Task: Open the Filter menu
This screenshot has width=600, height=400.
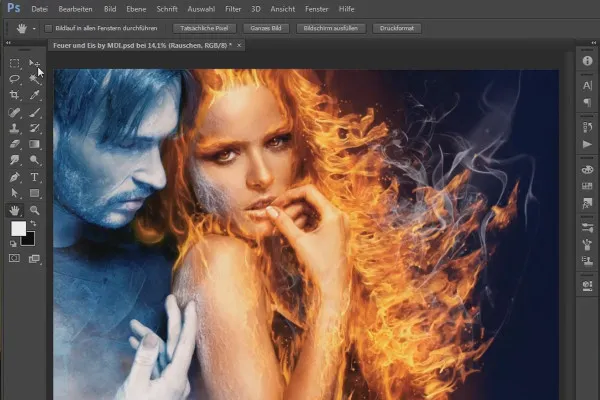Action: point(233,9)
